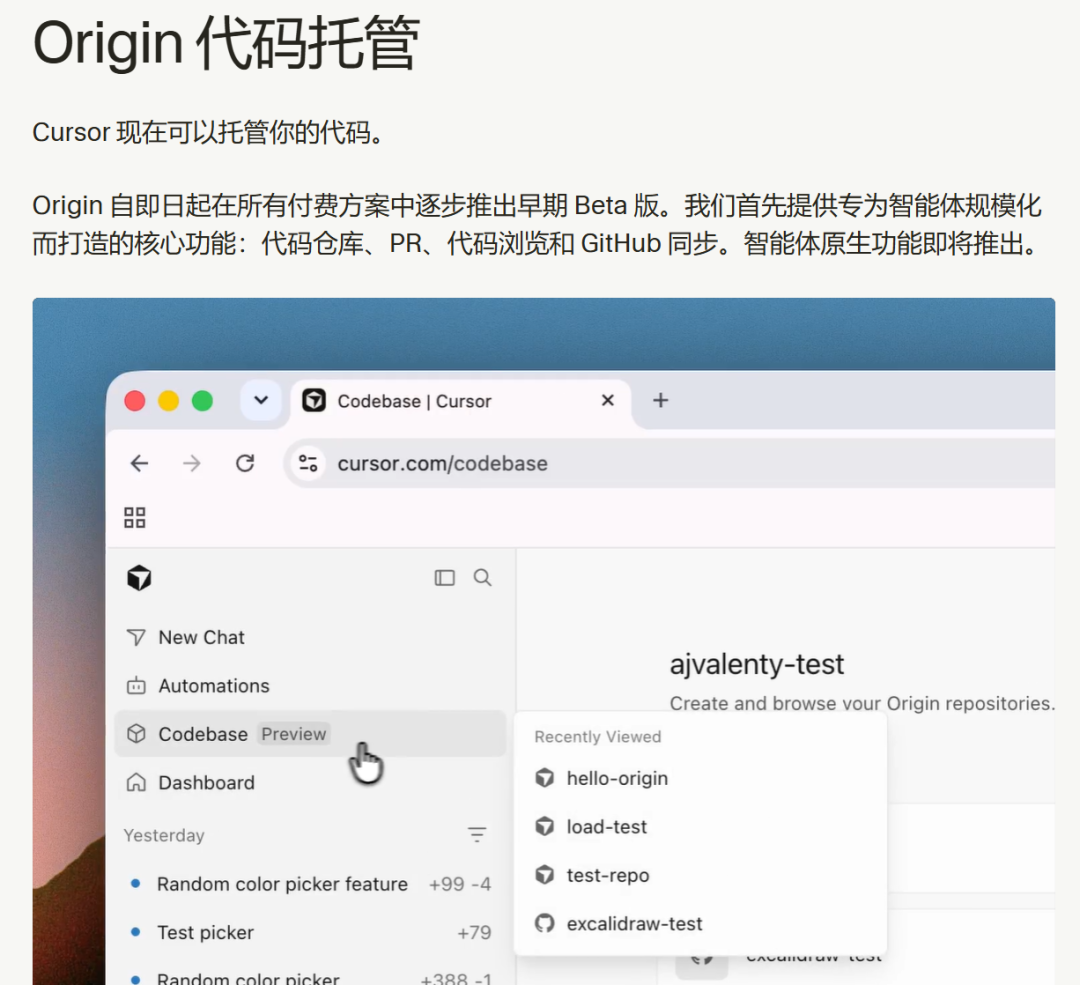
Task: Click the GitHub icon for excalidraw-test
Action: 545,923
